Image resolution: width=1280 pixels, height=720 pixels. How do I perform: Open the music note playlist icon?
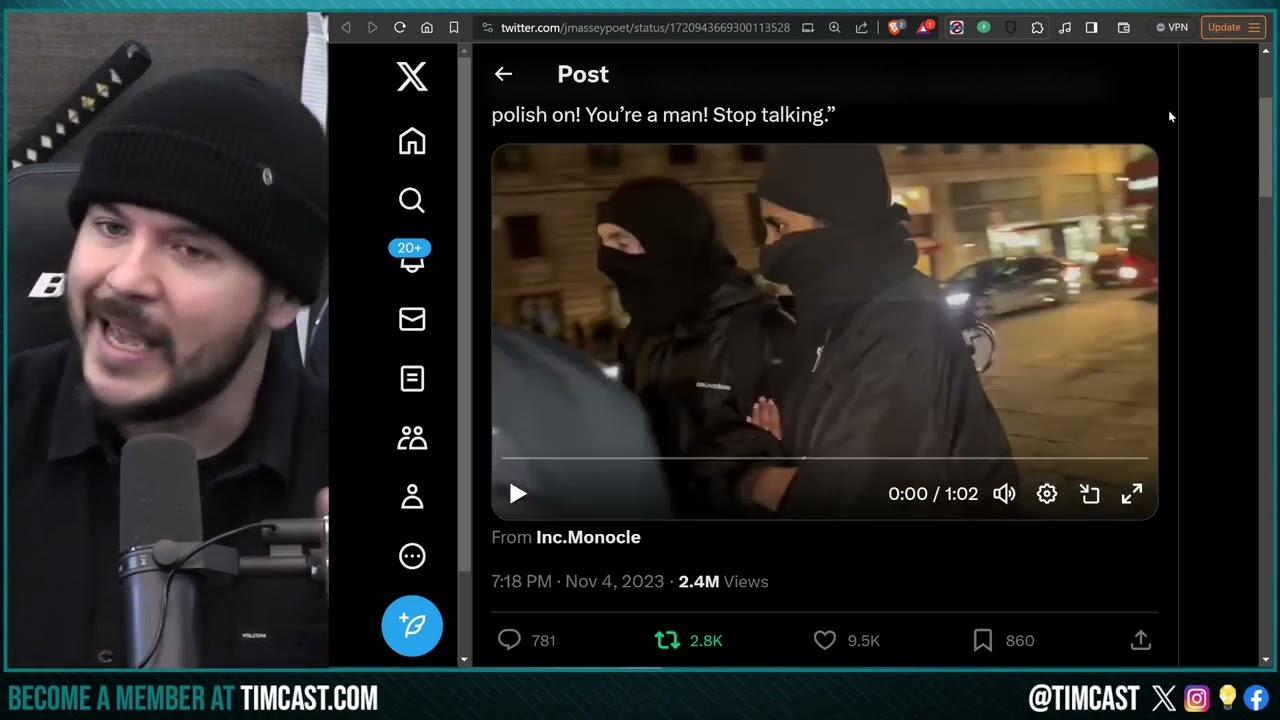[x=1064, y=28]
